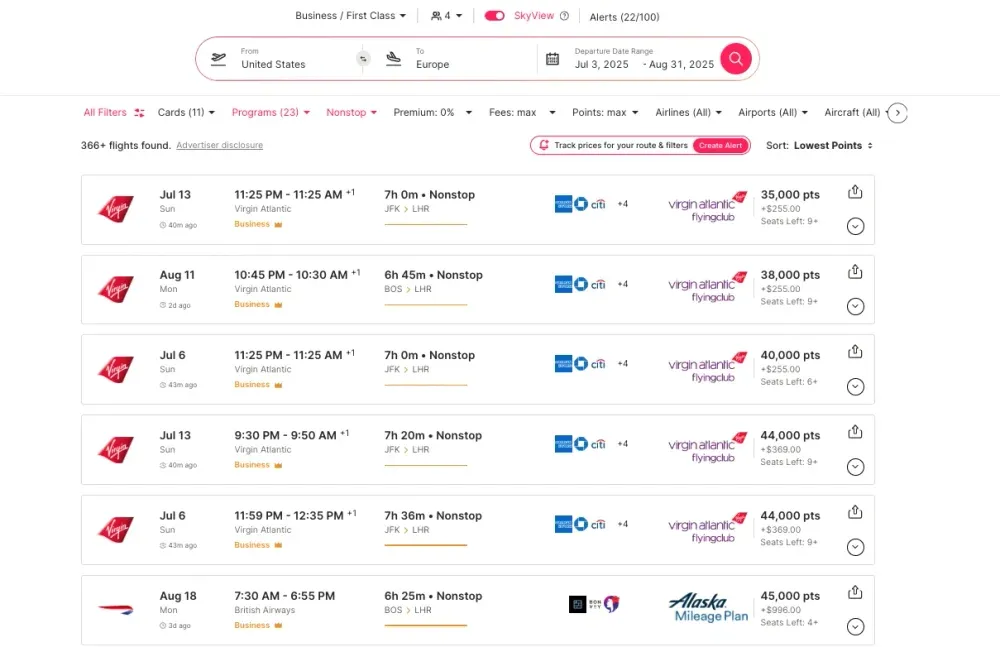
Task: Share the British Airways Aug 18 flight
Action: [855, 592]
